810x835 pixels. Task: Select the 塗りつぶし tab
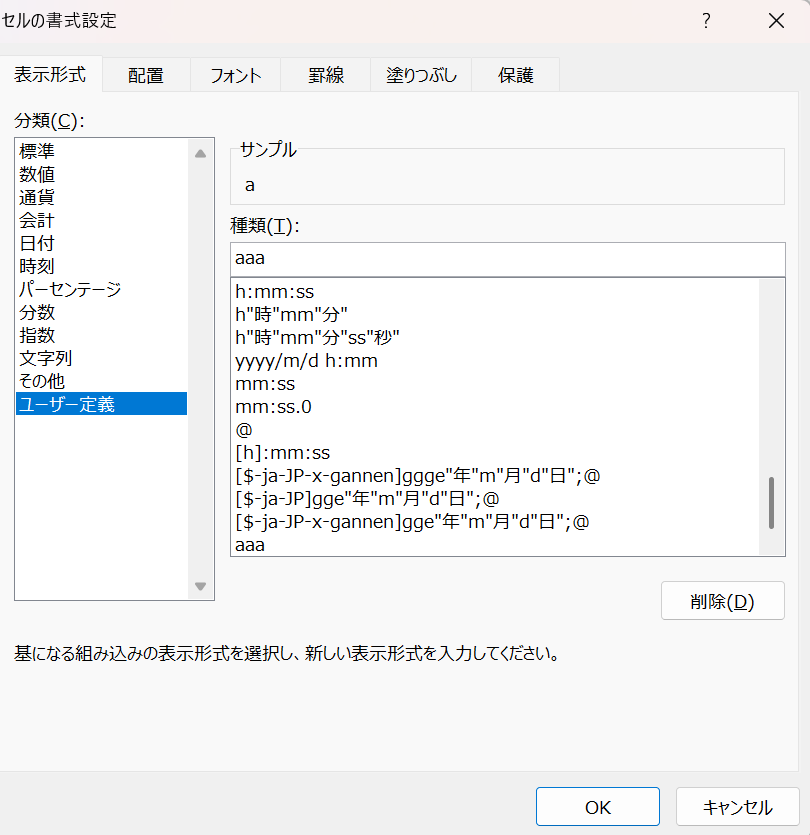point(421,75)
